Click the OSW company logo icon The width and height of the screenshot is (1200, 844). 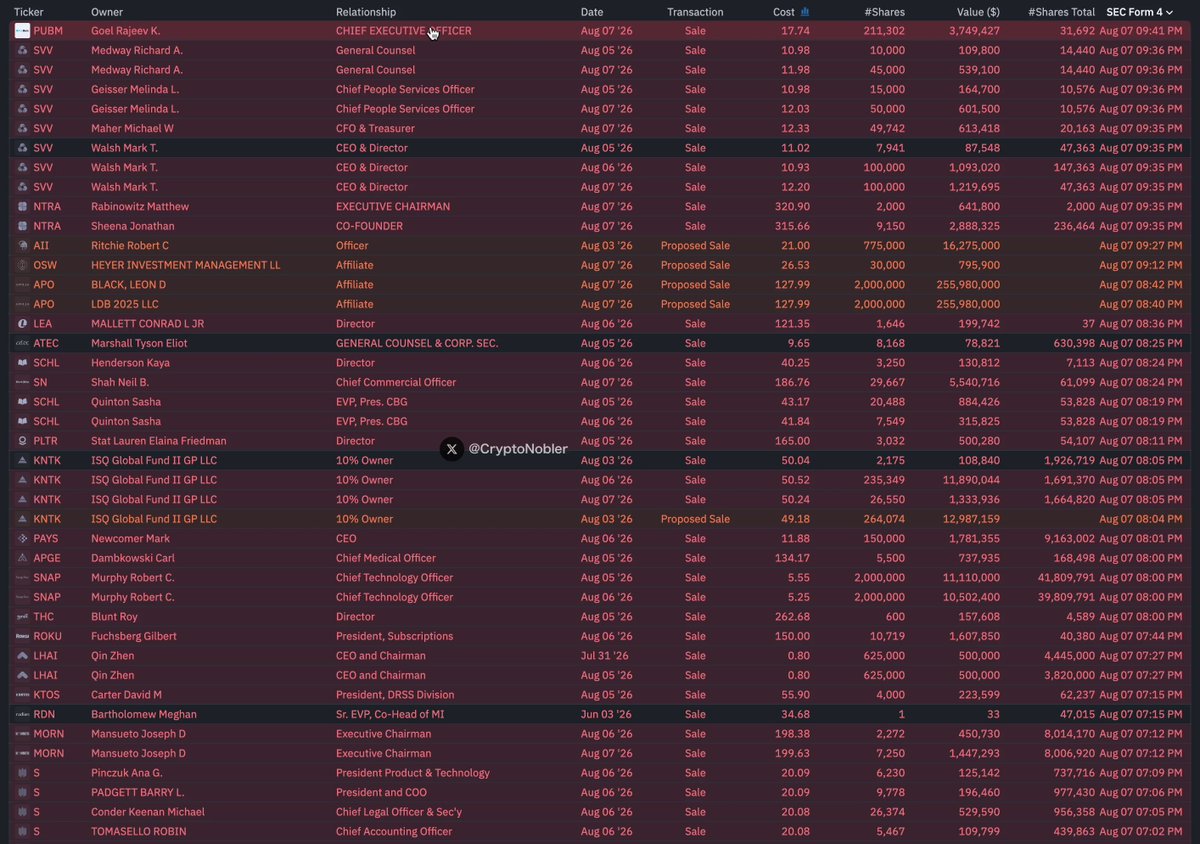point(22,265)
